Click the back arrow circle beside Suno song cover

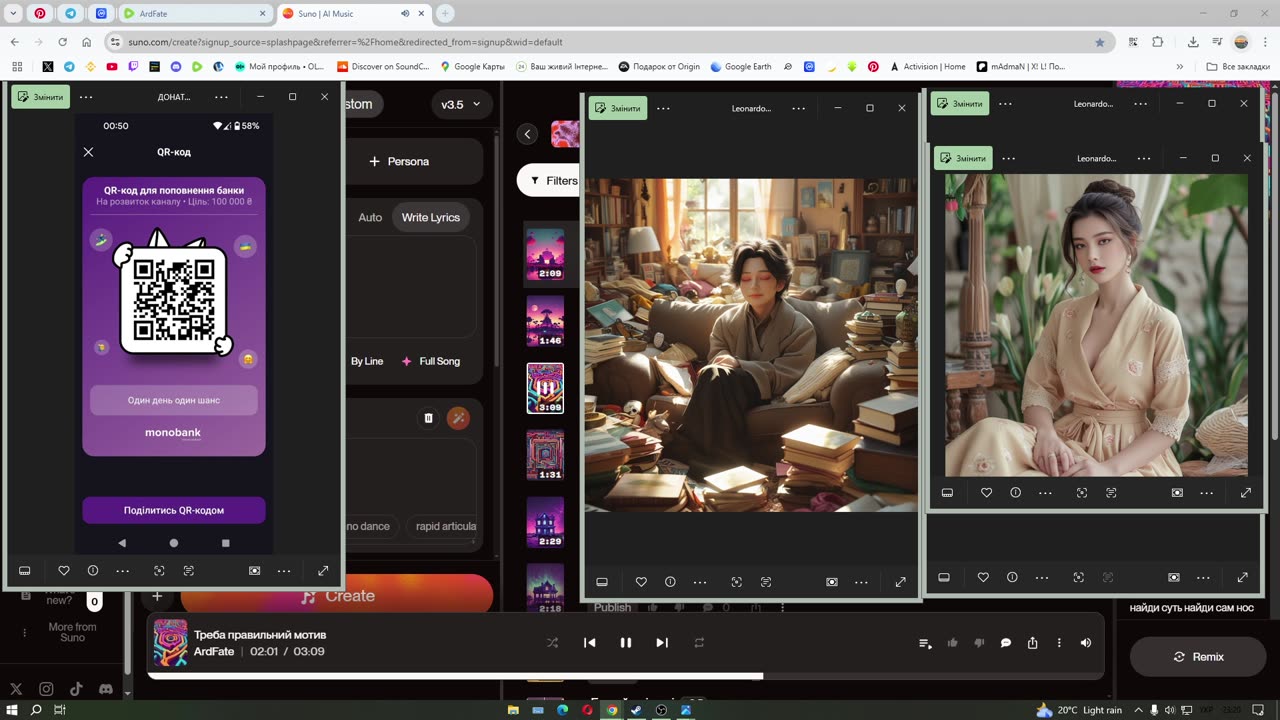pyautogui.click(x=527, y=134)
